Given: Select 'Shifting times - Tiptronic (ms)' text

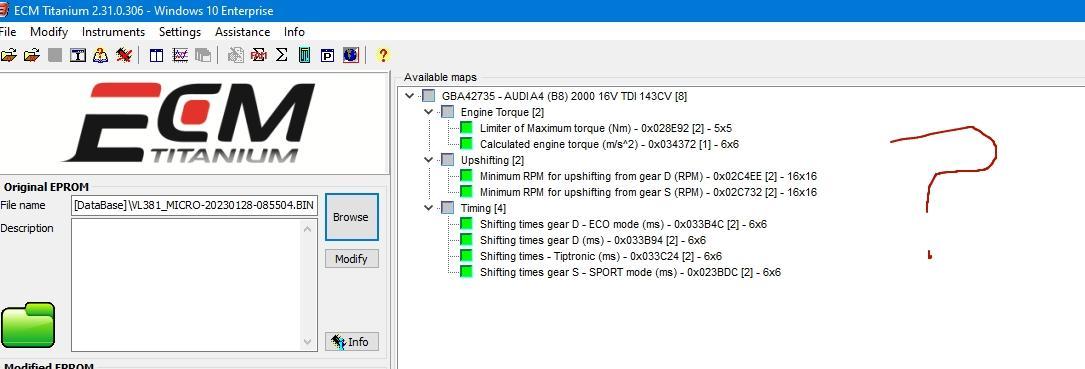Looking at the screenshot, I should [x=601, y=255].
